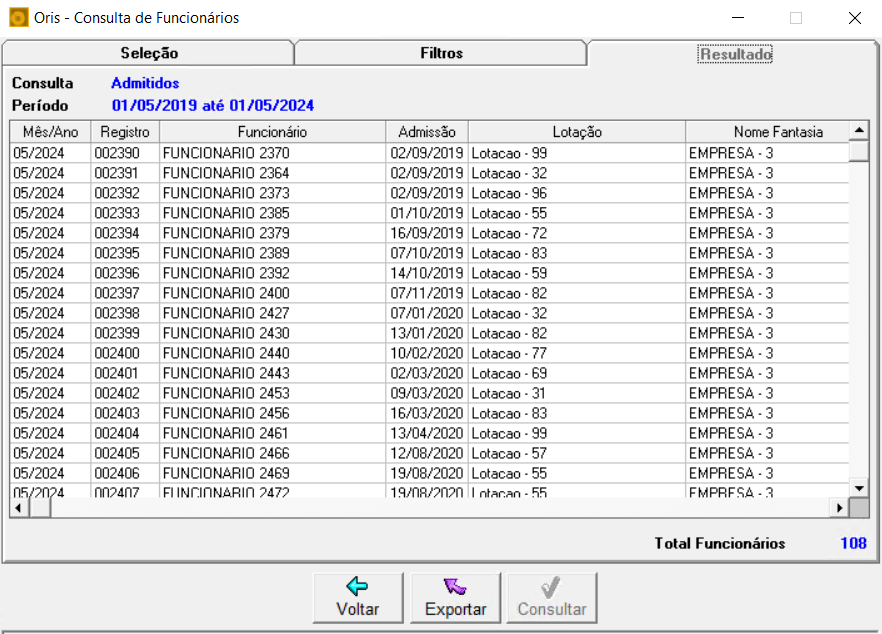
Task: Click Lotacao - 77 cell
Action: click(x=577, y=353)
